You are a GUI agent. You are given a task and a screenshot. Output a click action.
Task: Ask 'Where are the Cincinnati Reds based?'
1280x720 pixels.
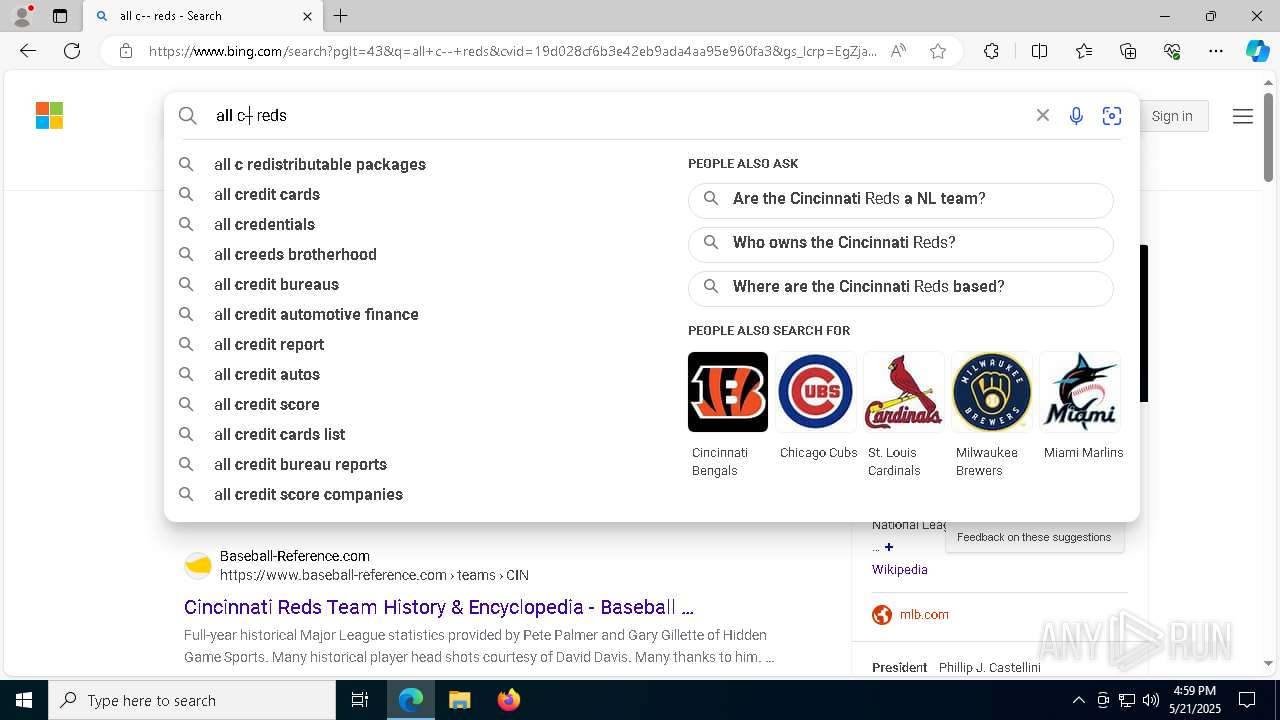(900, 287)
